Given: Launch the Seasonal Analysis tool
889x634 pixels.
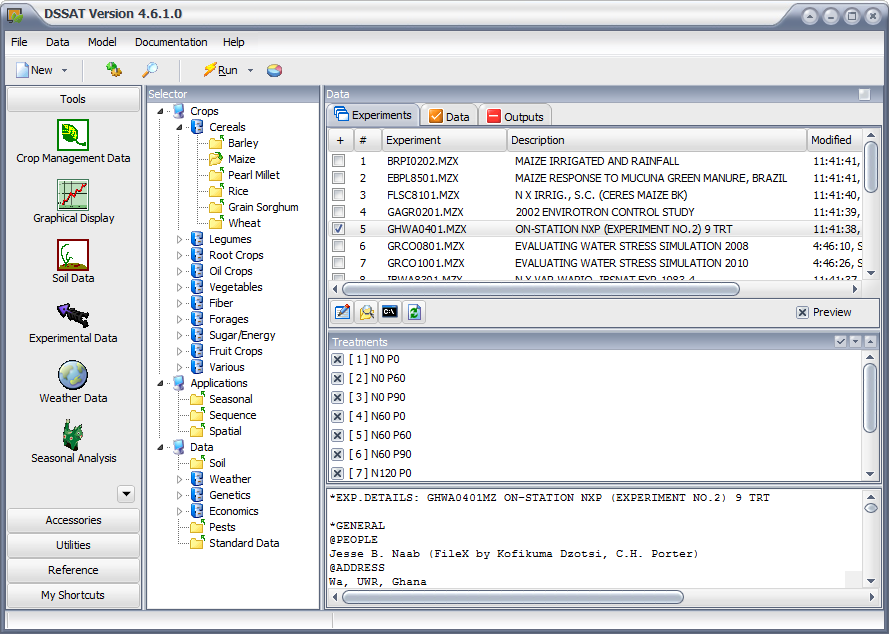Looking at the screenshot, I should (73, 442).
